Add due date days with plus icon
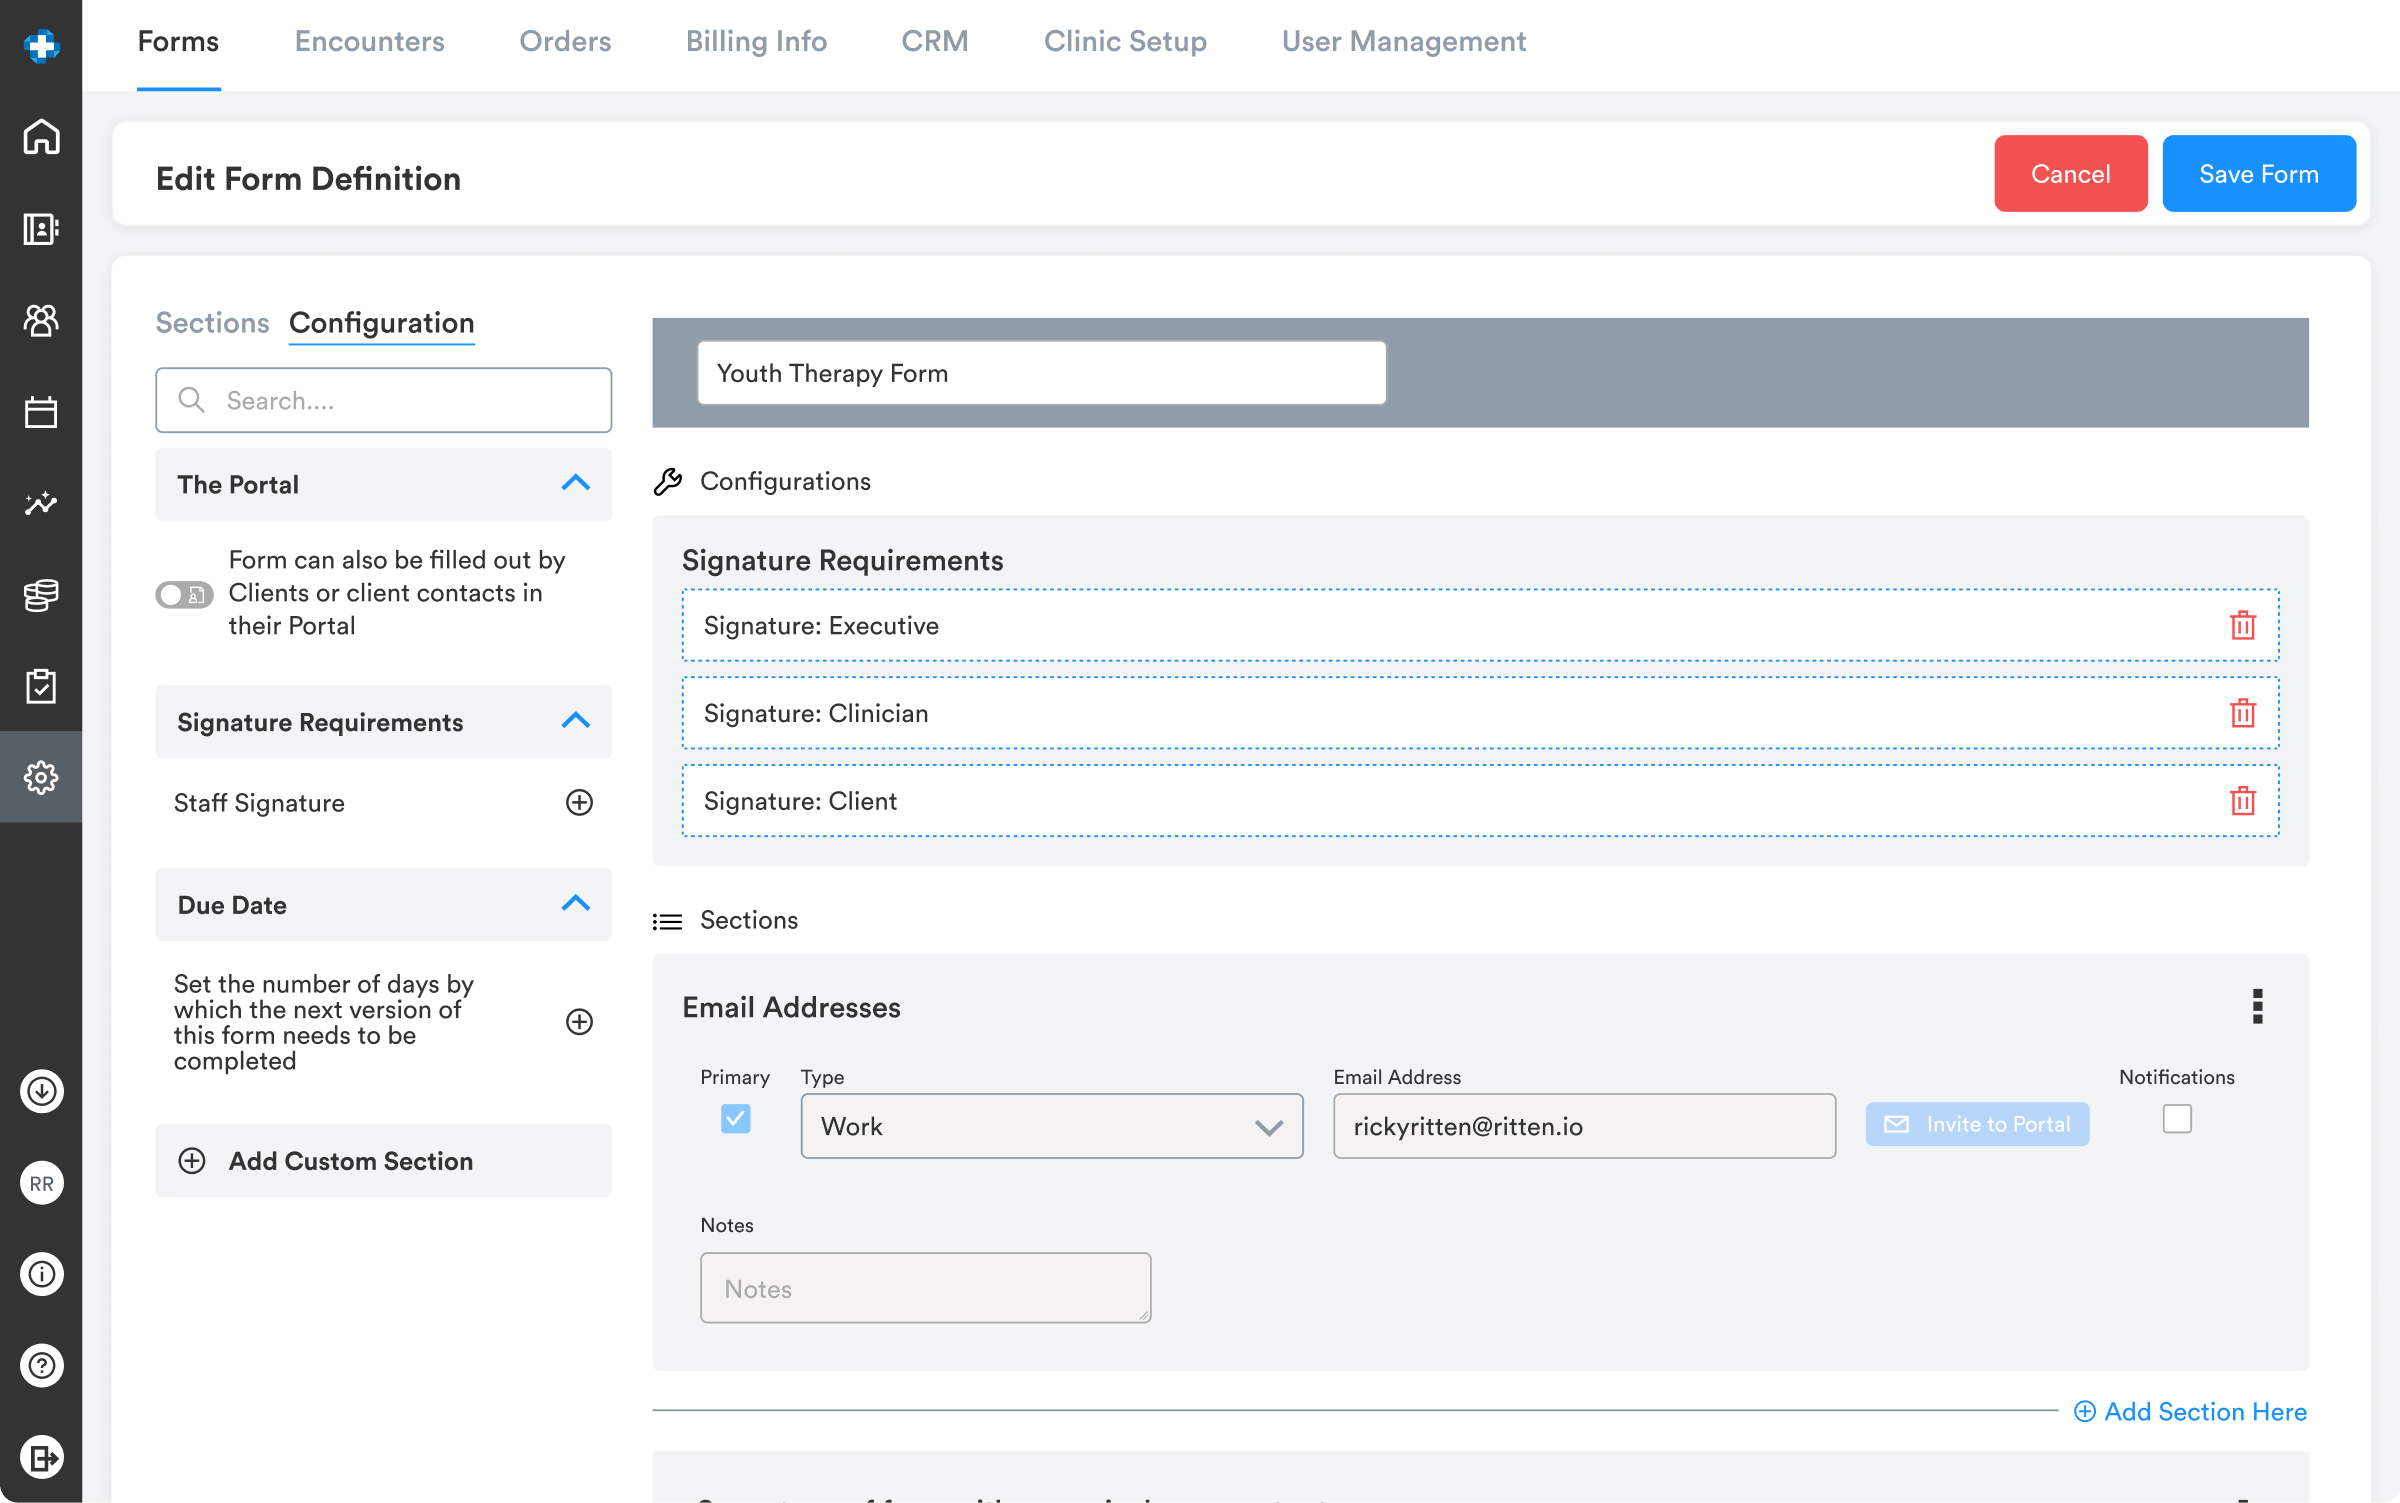Viewport: 2400px width, 1503px height. (579, 1021)
